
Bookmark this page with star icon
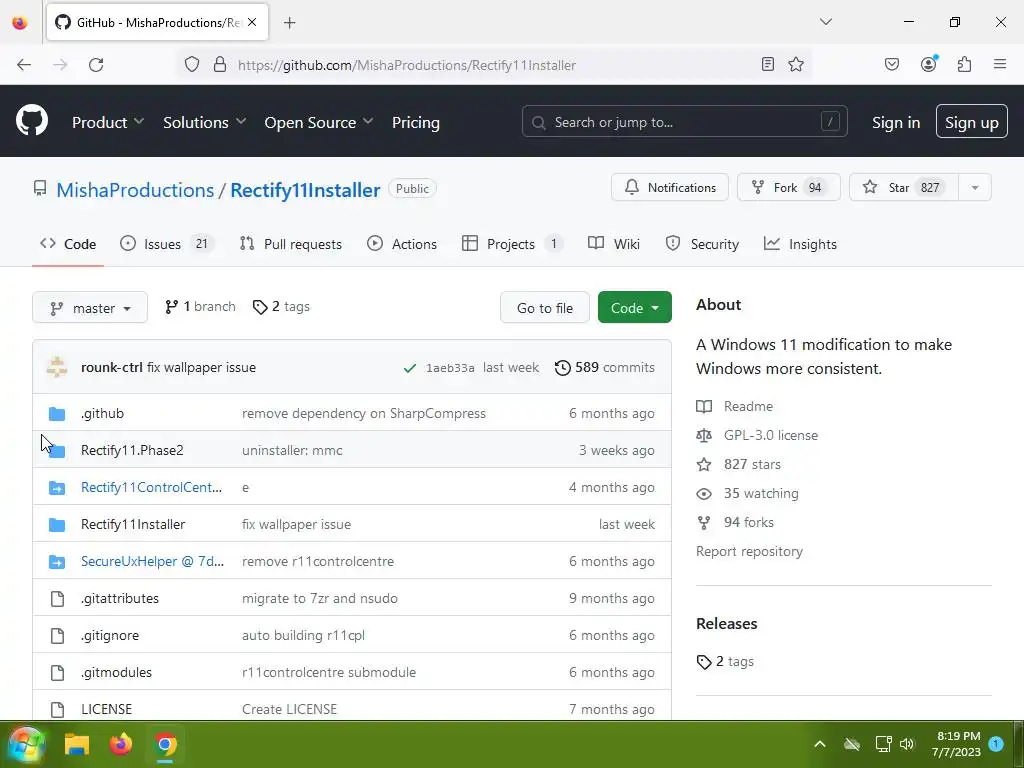tap(795, 64)
